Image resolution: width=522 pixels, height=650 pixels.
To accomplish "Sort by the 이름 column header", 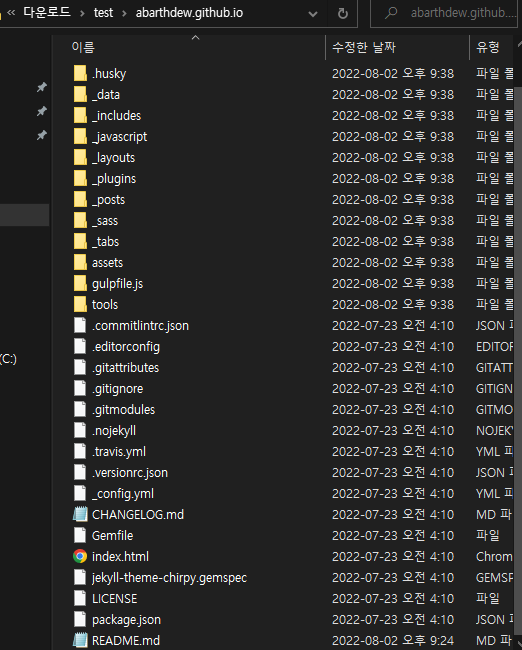I will coord(83,47).
